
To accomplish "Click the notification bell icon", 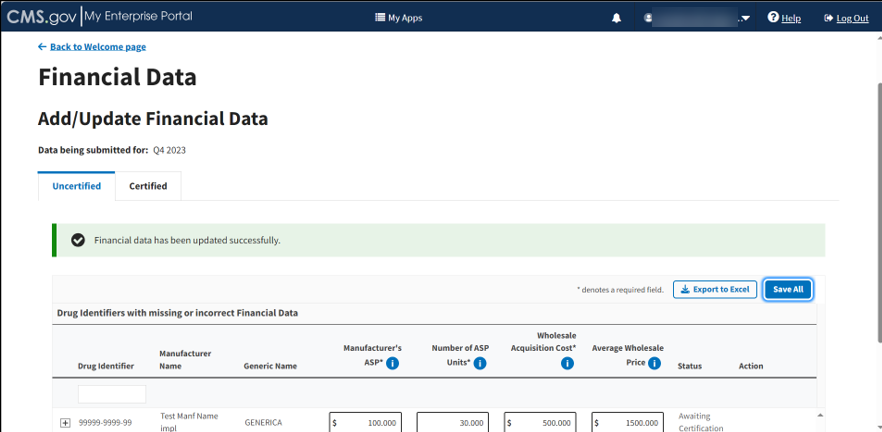I will pos(616,18).
